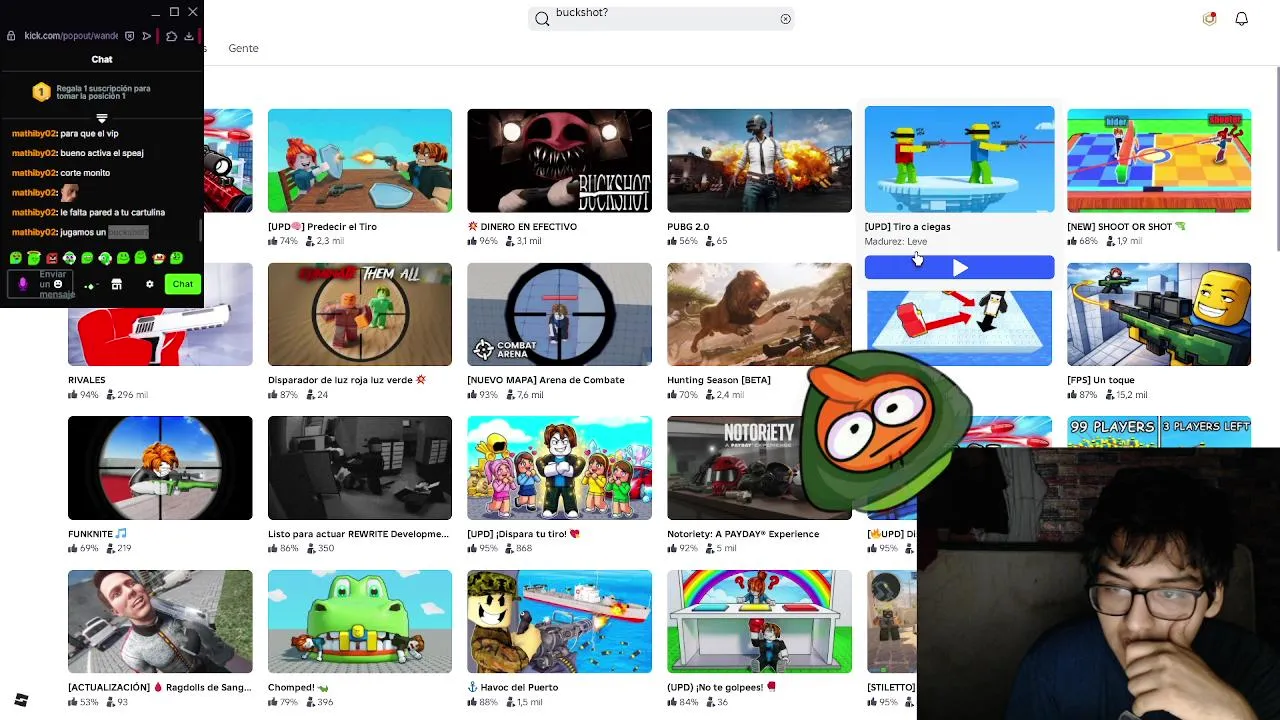
Task: Open downloads icon in popup window
Action: click(189, 36)
